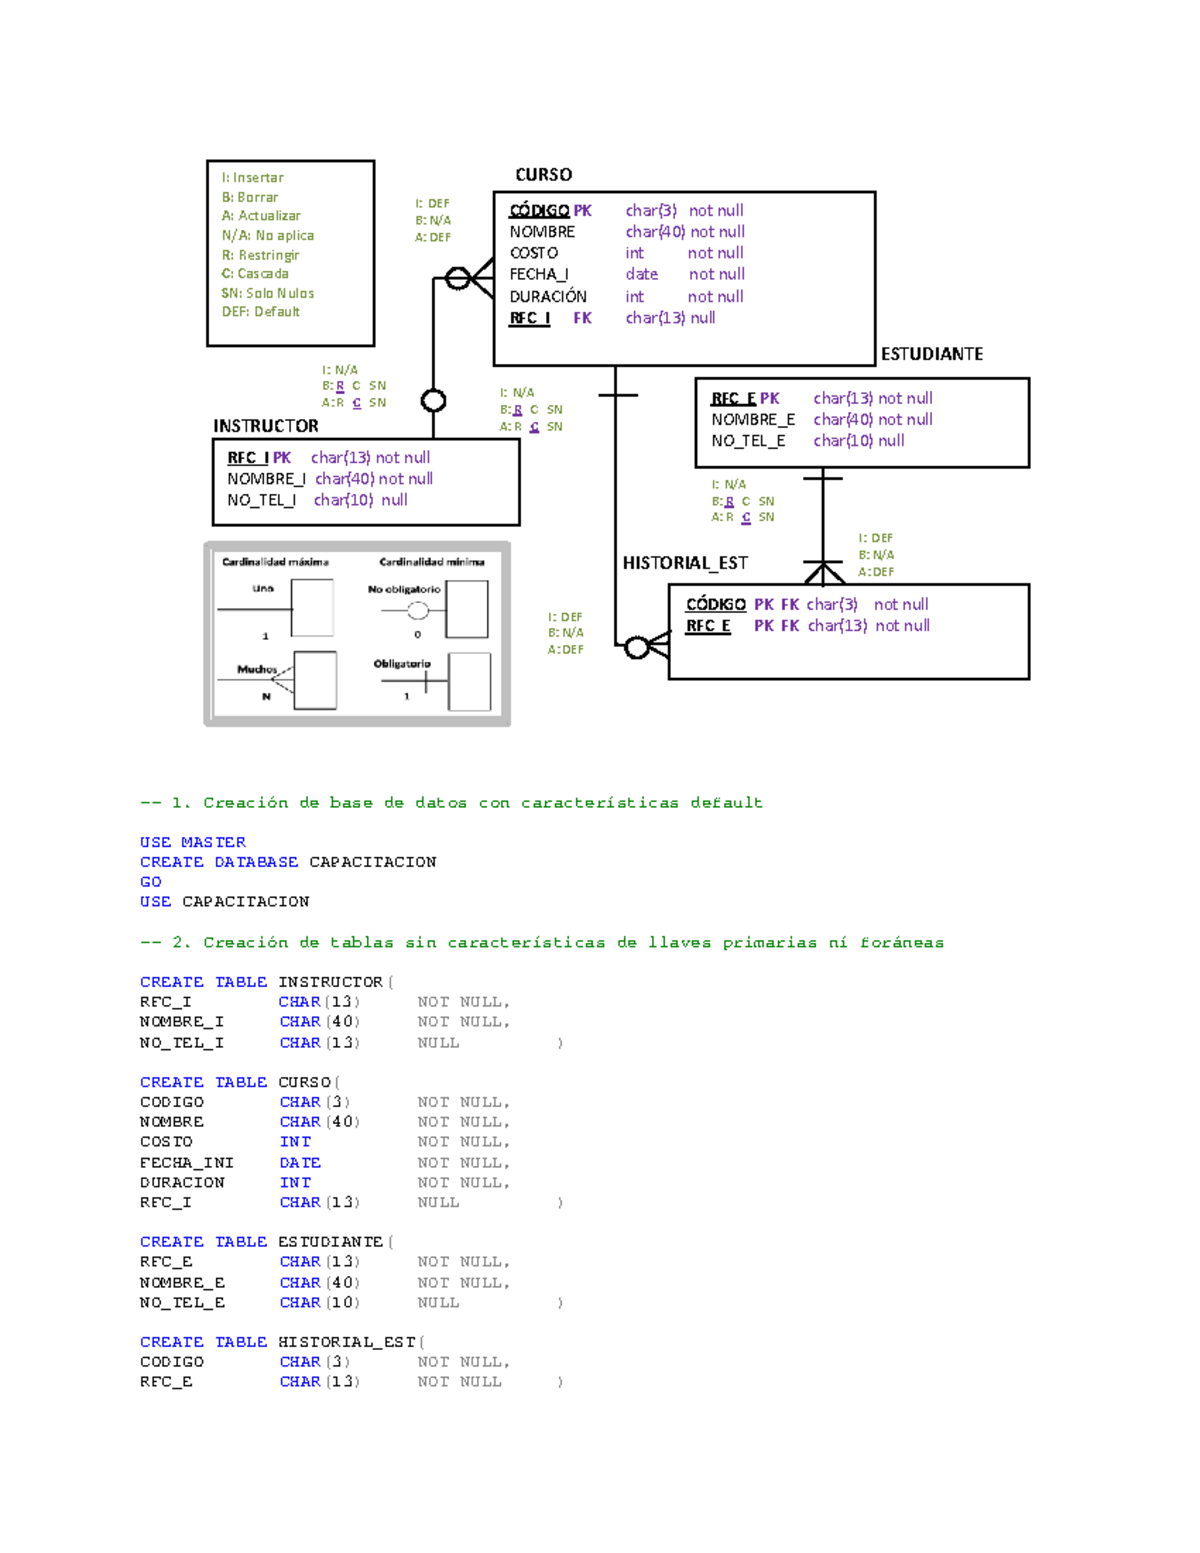1200x1553 pixels.
Task: Click the 'DEF: Default' legend entry
Action: tap(260, 312)
